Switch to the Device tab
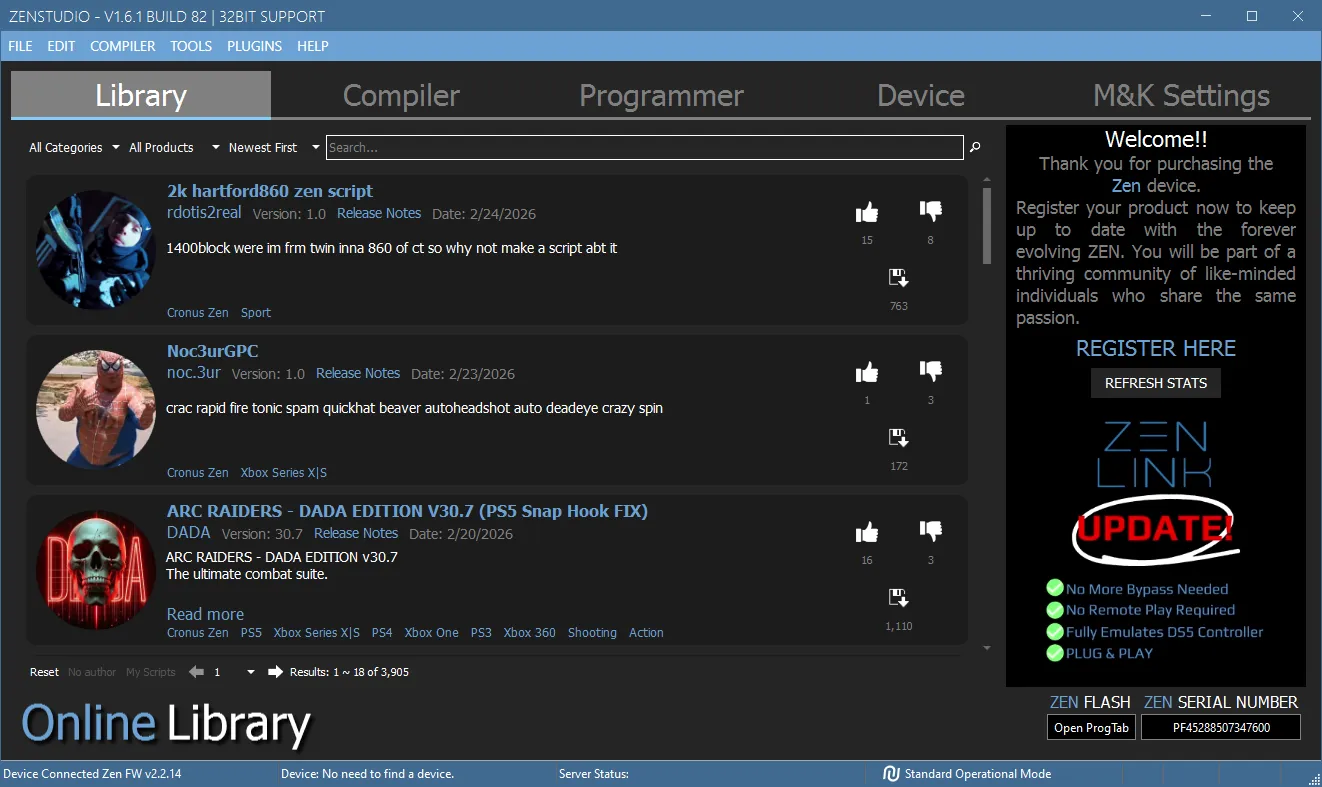The height and width of the screenshot is (787, 1322). (921, 95)
